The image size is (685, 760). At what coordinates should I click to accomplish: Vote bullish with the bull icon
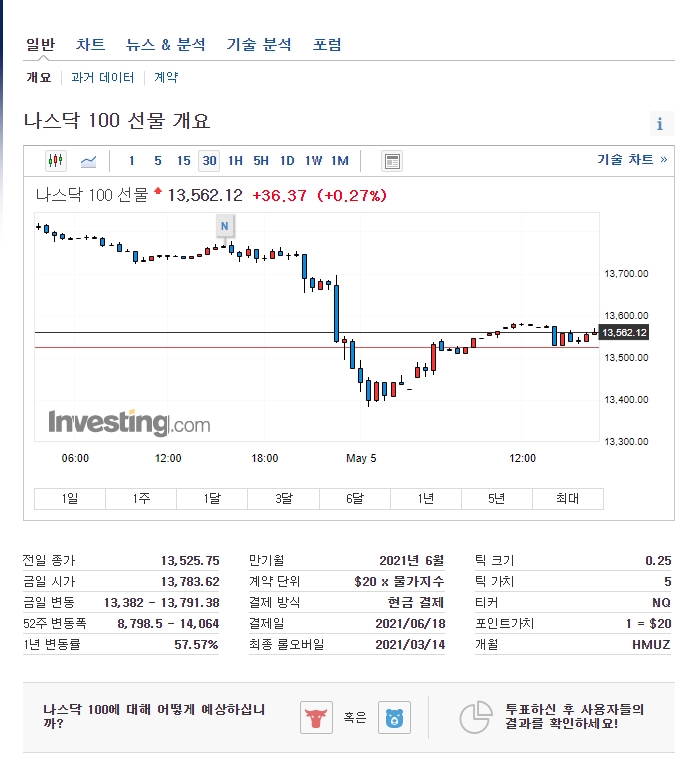(316, 717)
